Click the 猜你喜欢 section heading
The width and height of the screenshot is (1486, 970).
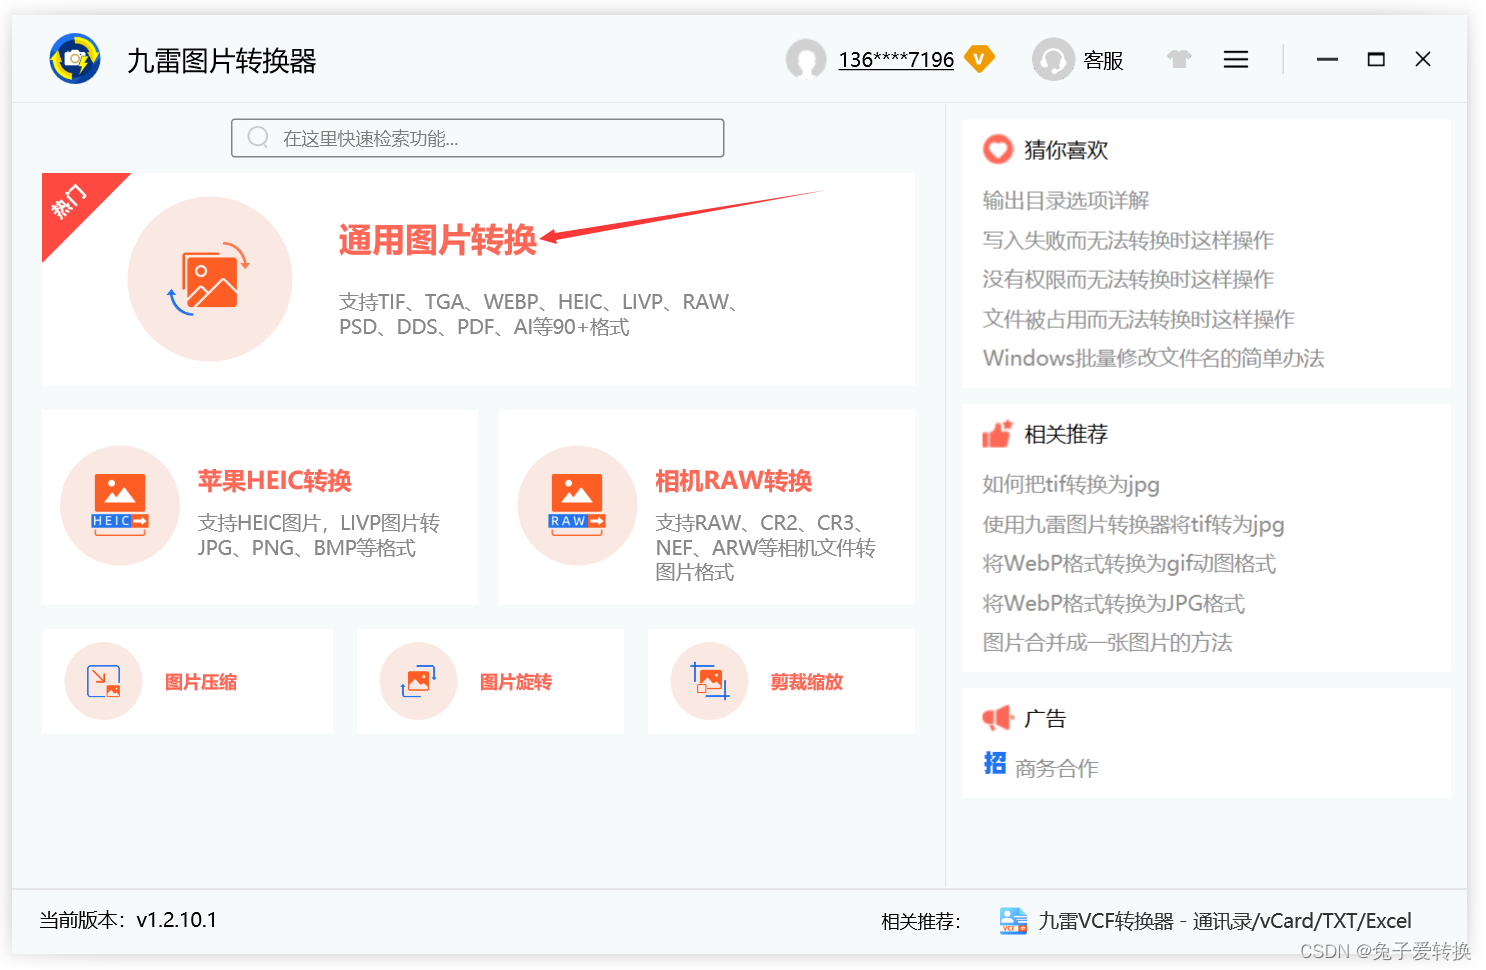1066,150
